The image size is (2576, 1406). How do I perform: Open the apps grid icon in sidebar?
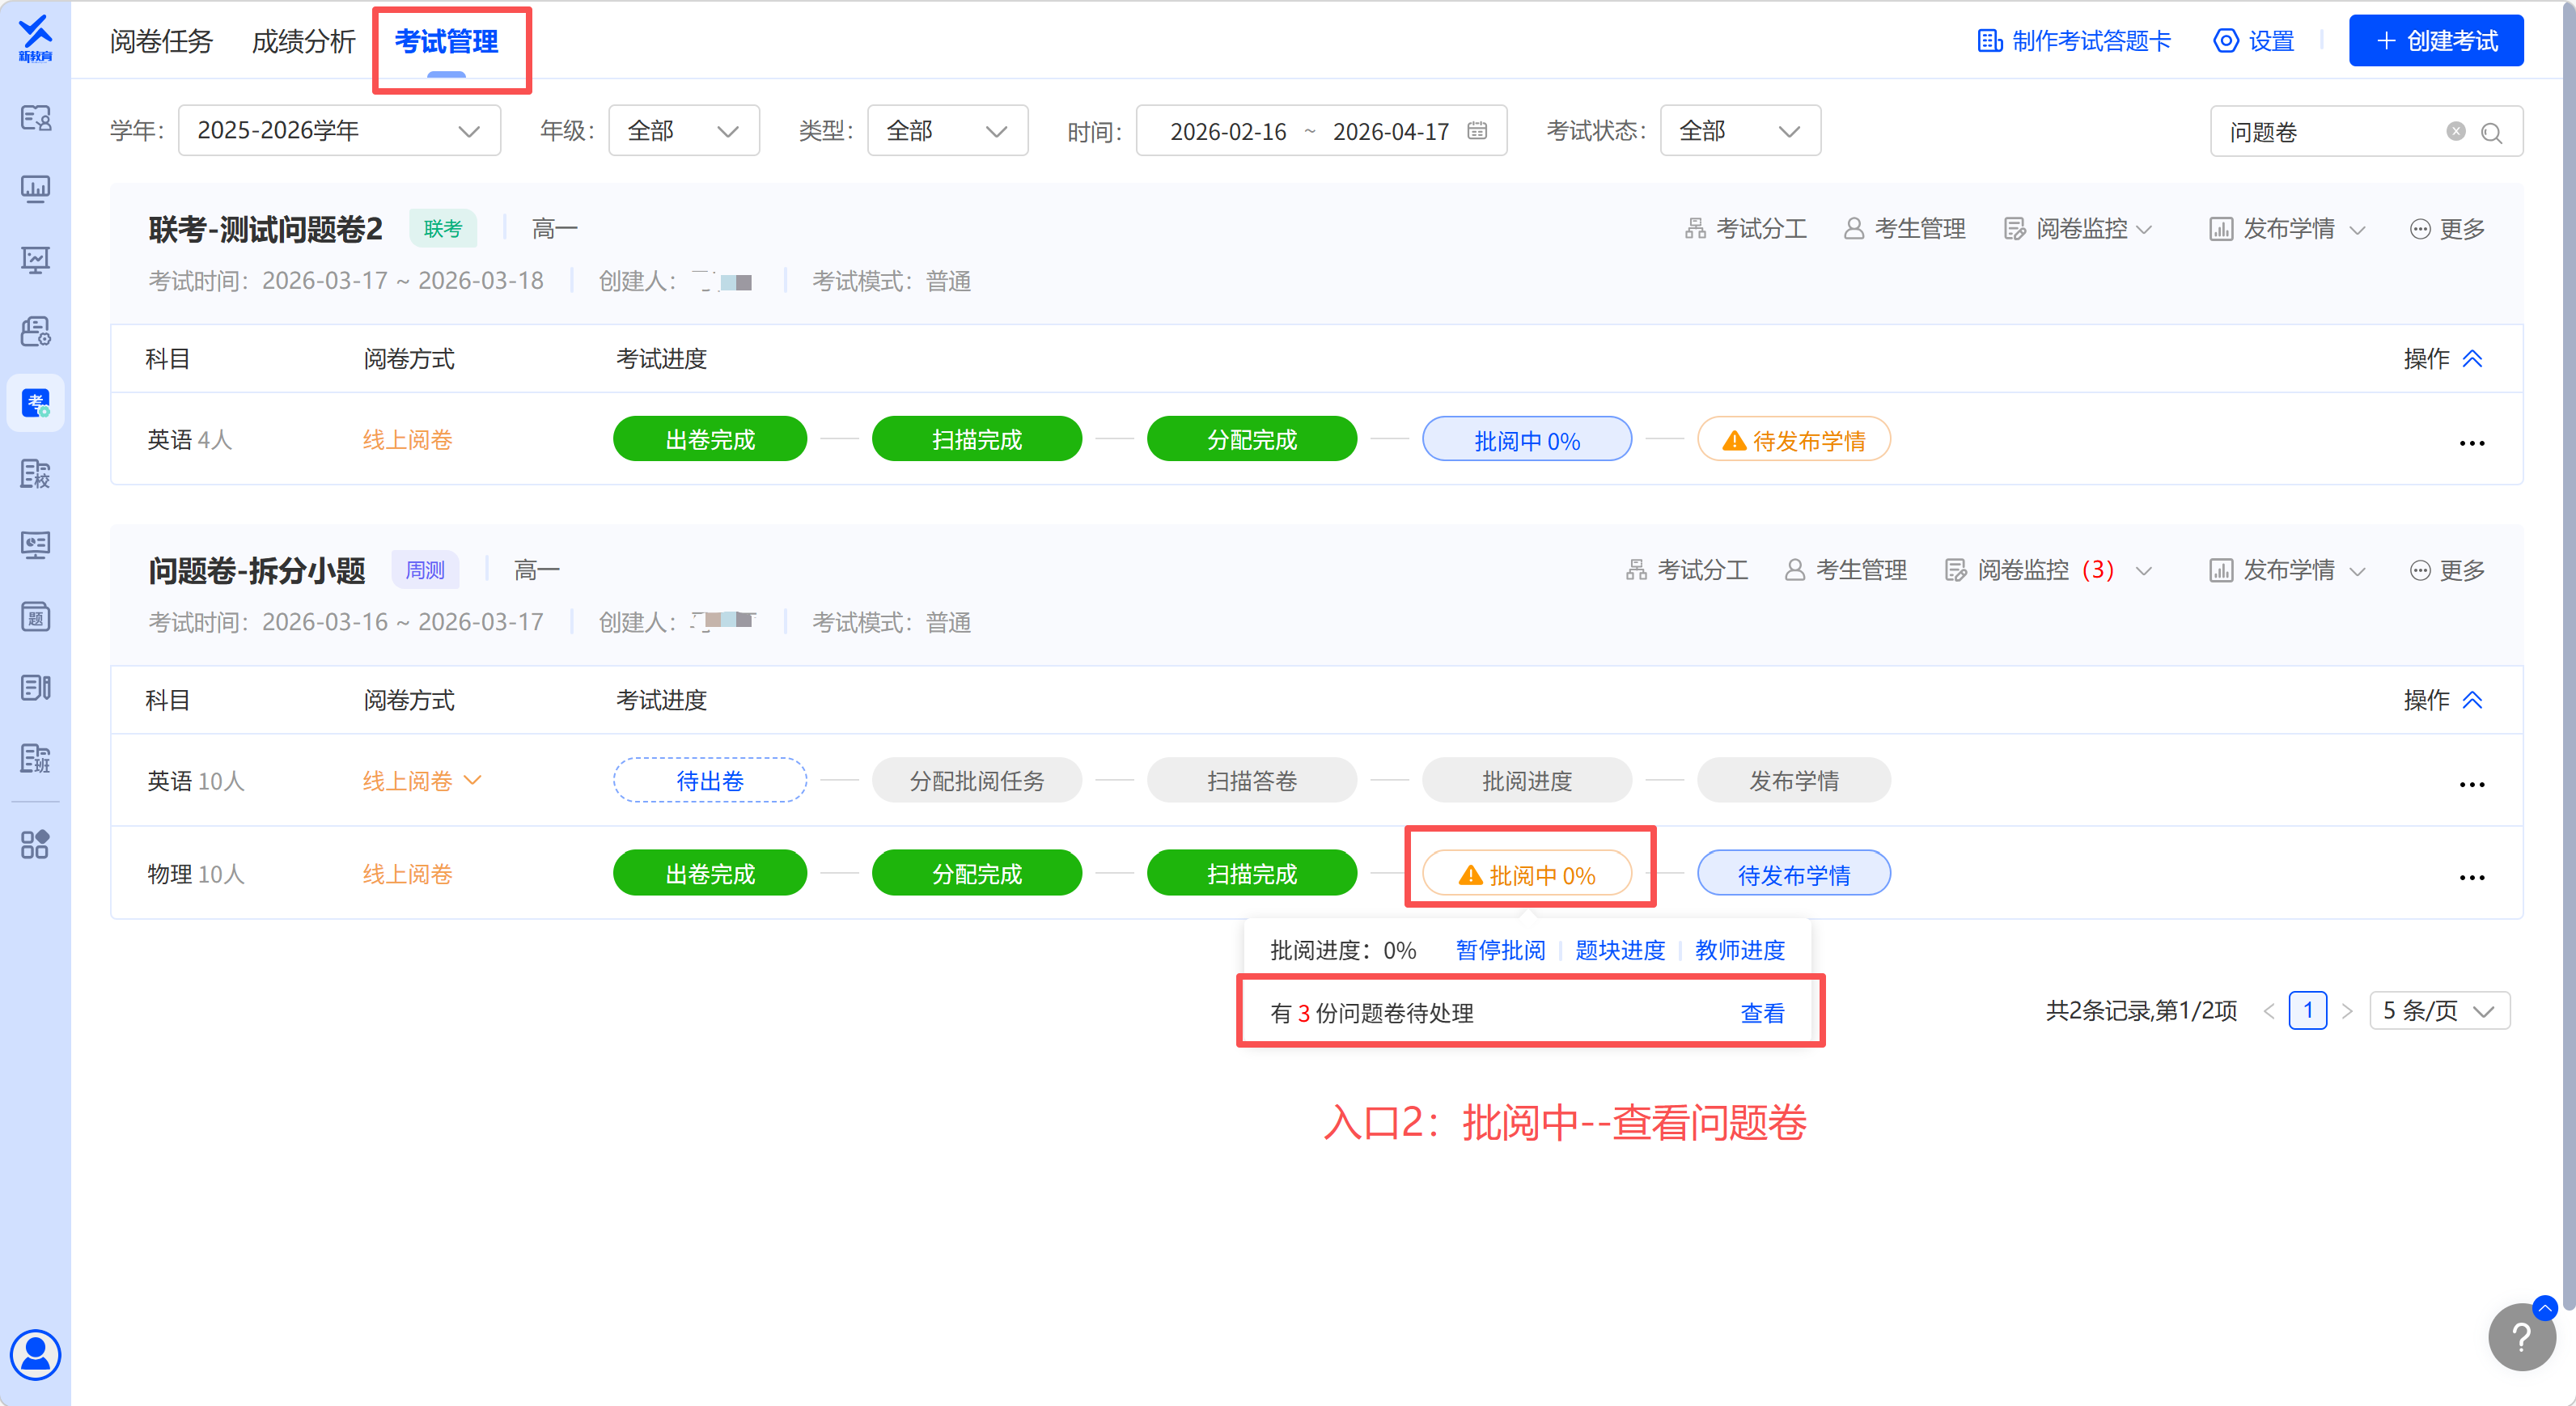(x=35, y=844)
